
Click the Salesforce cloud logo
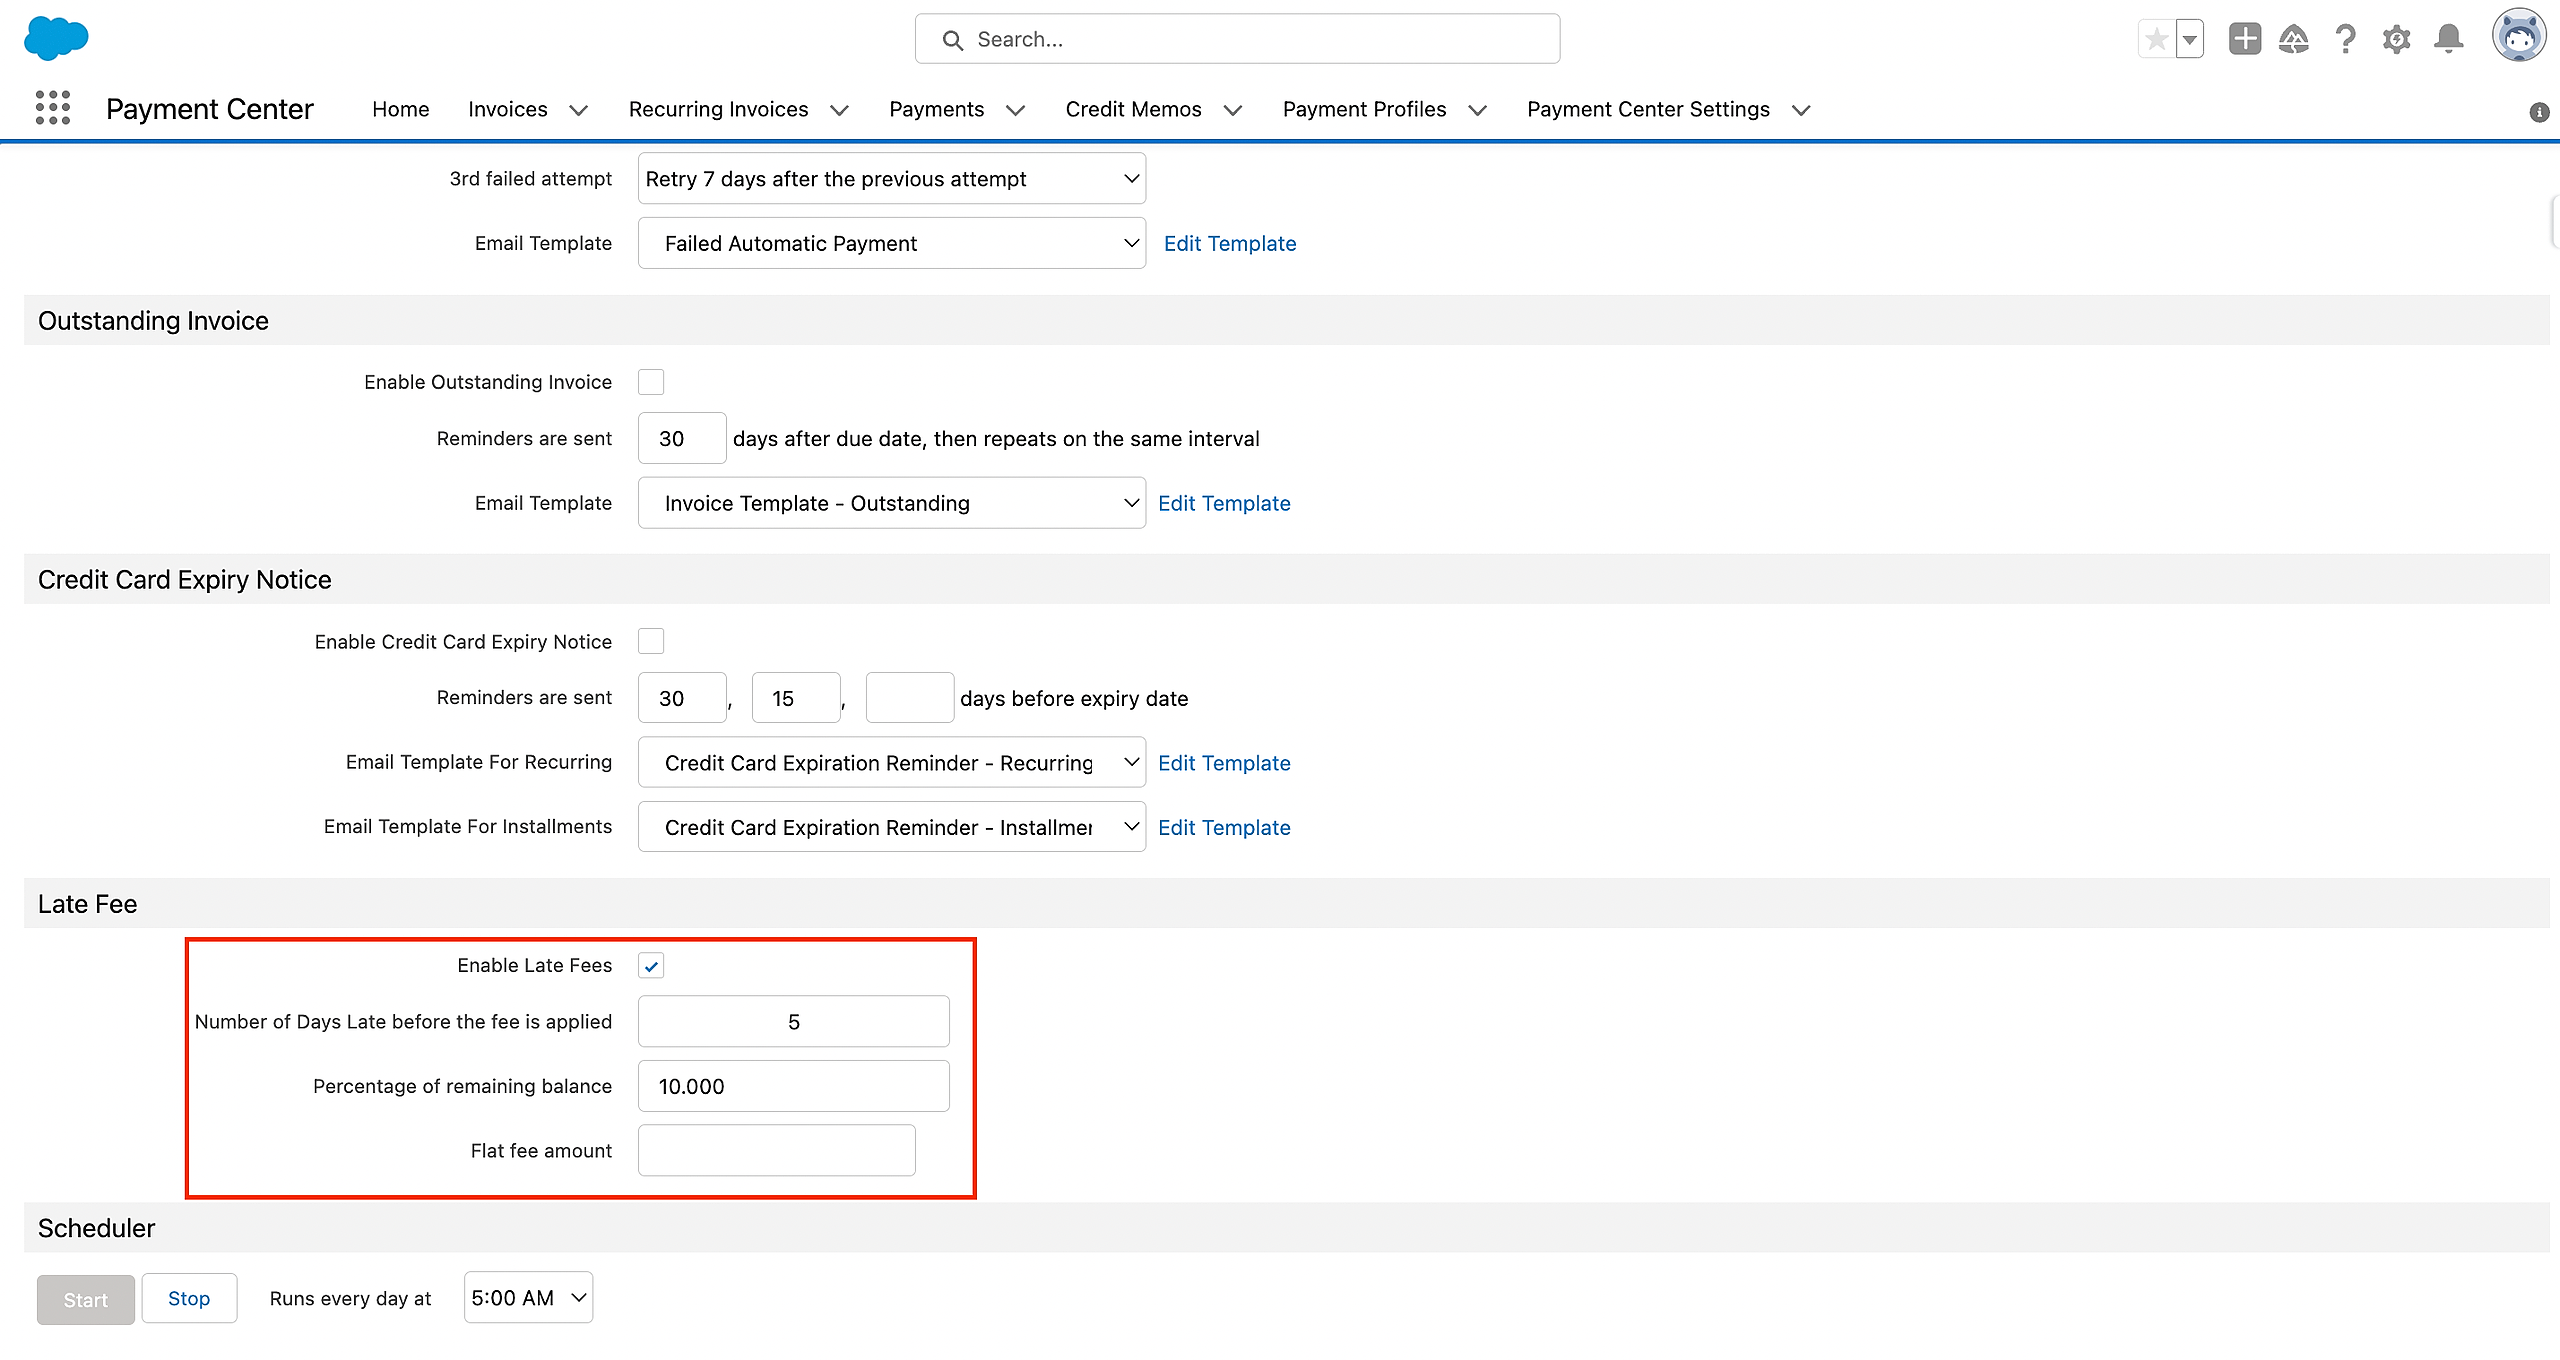56,38
